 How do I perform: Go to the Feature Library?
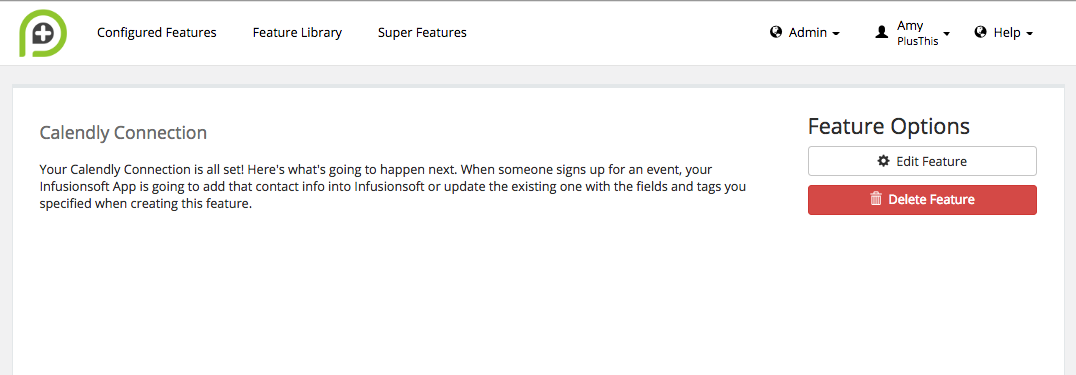tap(297, 32)
